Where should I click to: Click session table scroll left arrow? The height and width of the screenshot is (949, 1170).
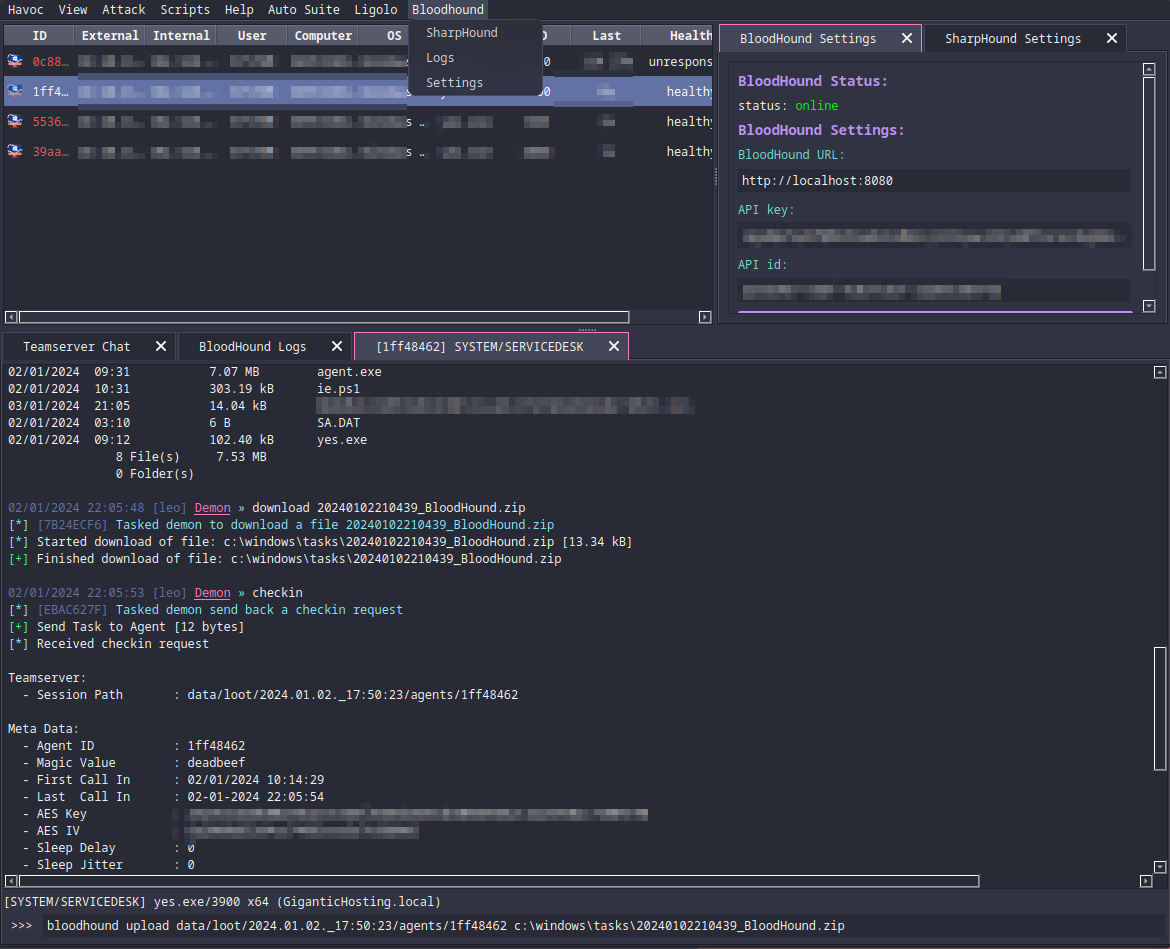tap(11, 317)
